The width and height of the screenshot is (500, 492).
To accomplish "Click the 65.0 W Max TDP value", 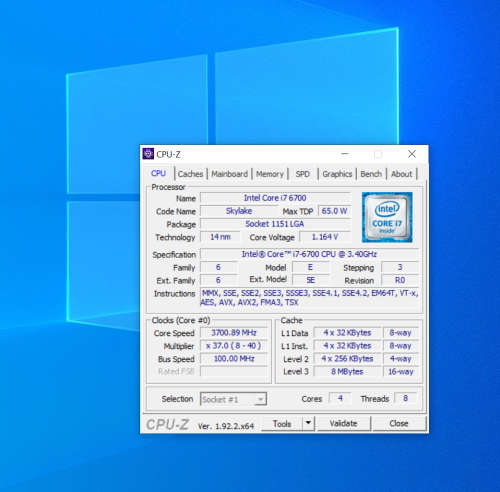I will pyautogui.click(x=334, y=211).
